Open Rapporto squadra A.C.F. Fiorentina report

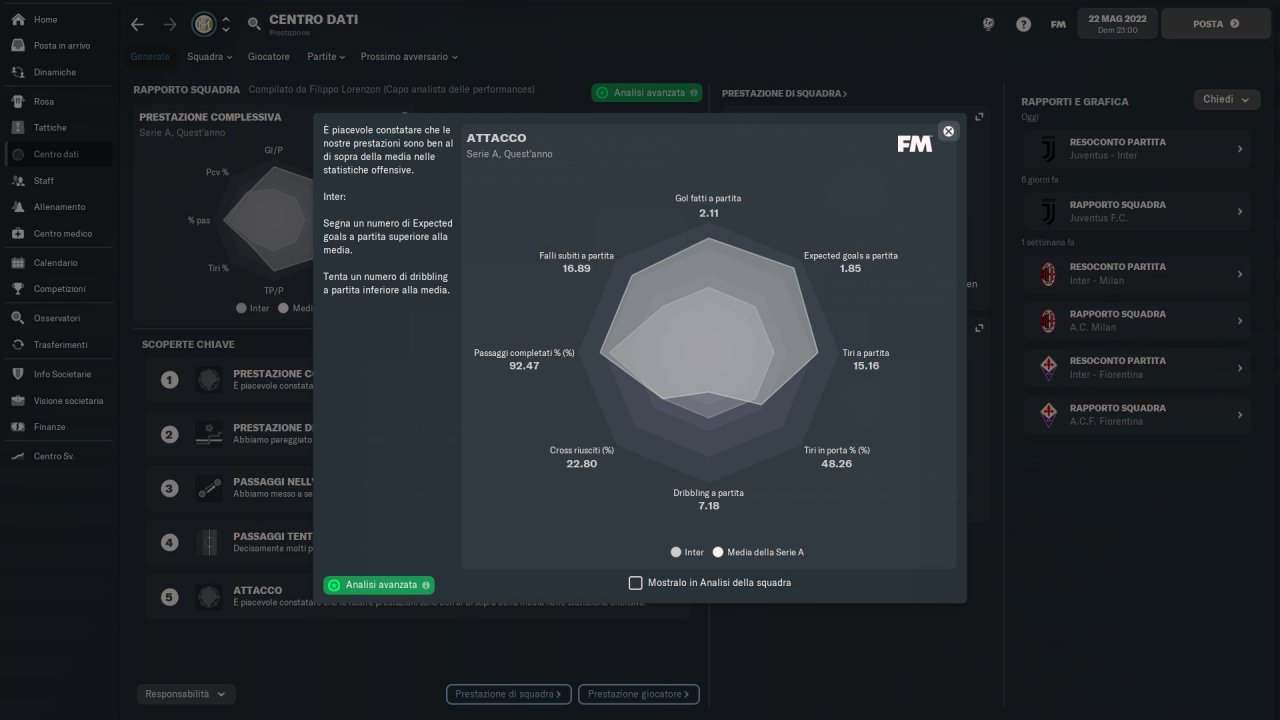click(1137, 415)
